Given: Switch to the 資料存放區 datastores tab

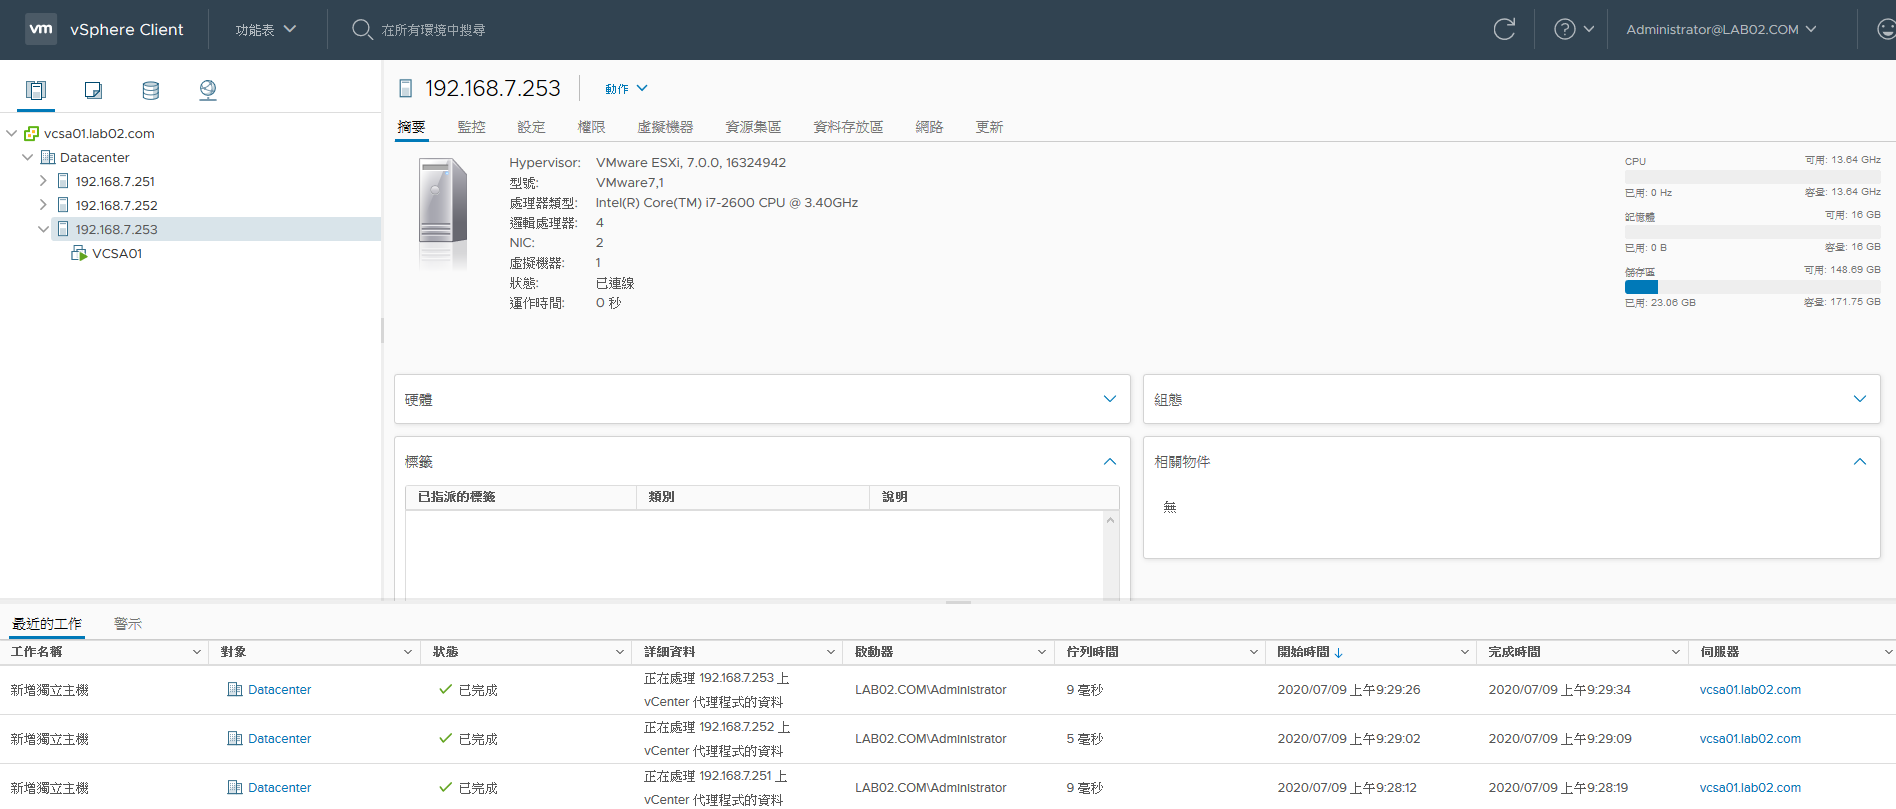Looking at the screenshot, I should (848, 127).
